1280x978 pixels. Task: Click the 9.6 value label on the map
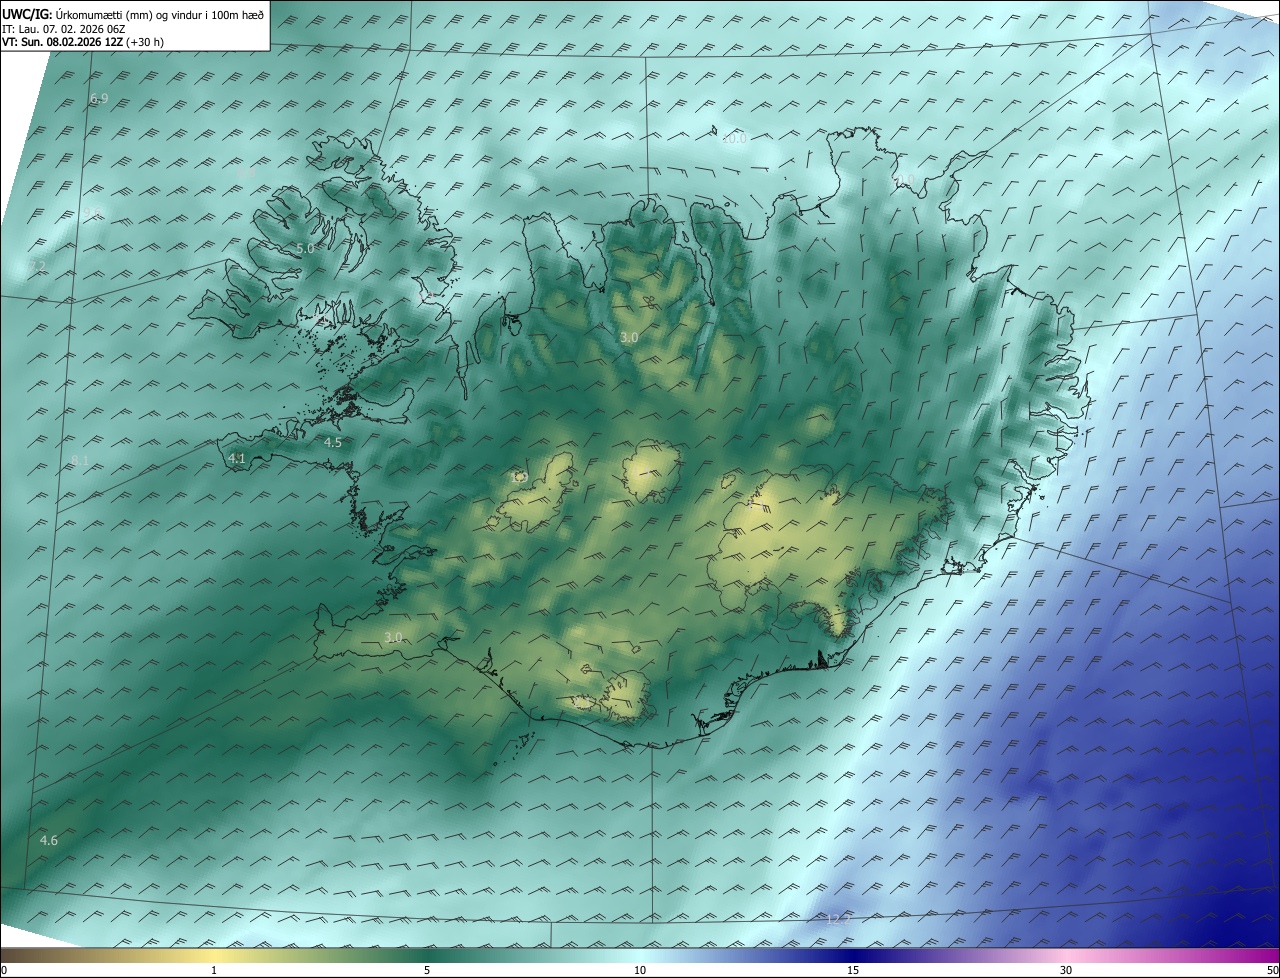tap(92, 213)
